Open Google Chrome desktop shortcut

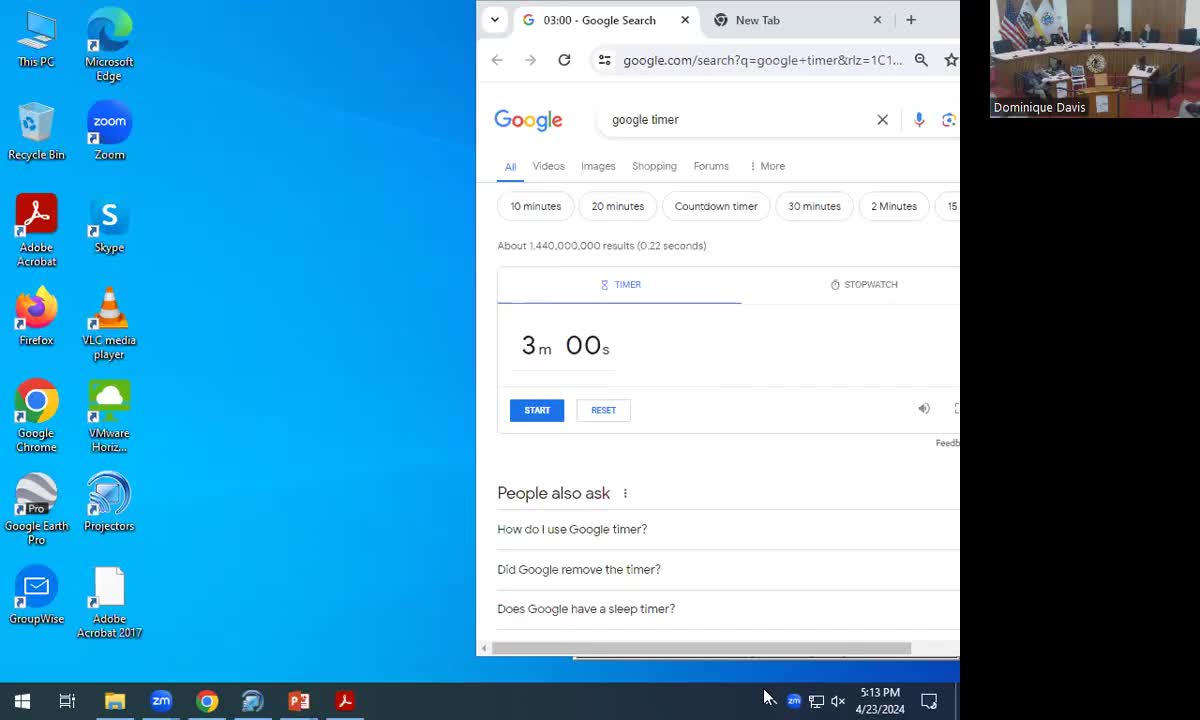(36, 417)
